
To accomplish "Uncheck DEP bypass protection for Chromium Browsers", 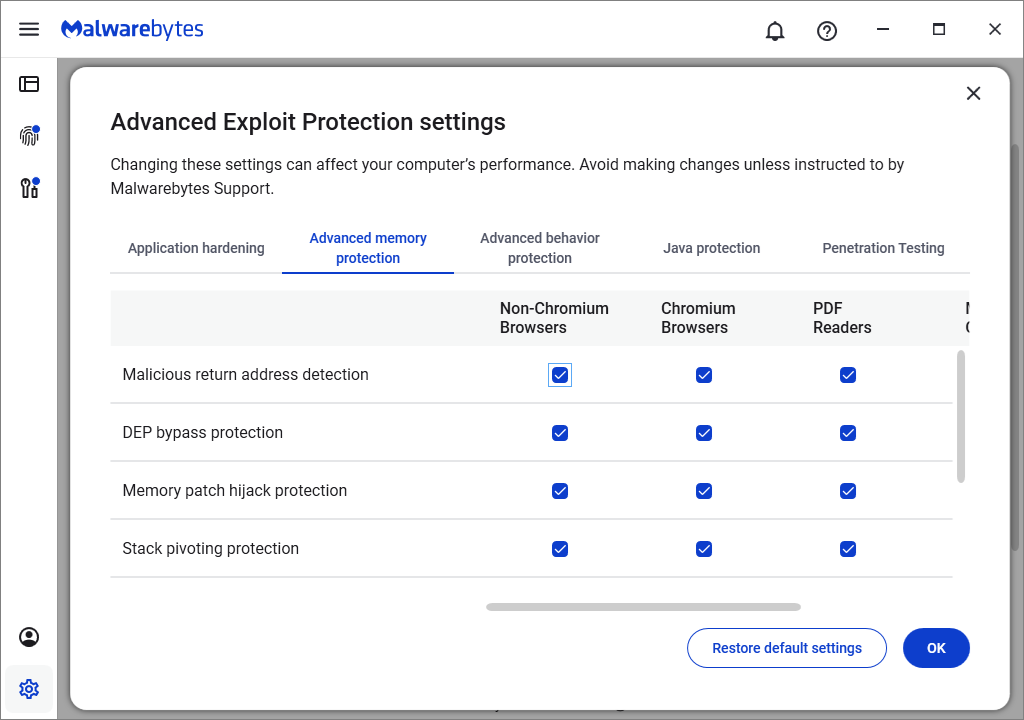I will (x=703, y=433).
